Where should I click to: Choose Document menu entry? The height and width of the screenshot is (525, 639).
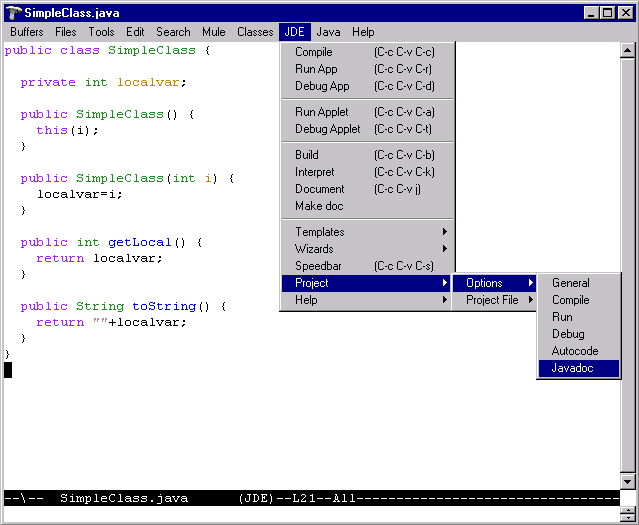[367, 189]
